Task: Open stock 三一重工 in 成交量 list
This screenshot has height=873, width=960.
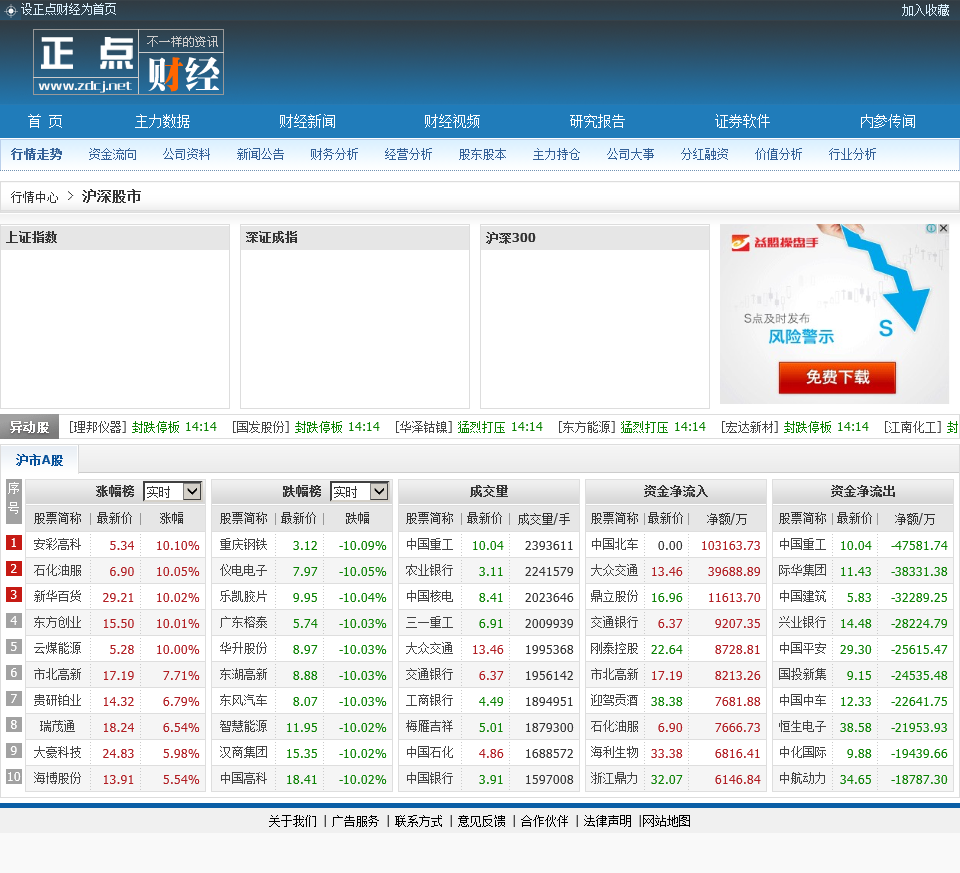Action: click(x=429, y=623)
